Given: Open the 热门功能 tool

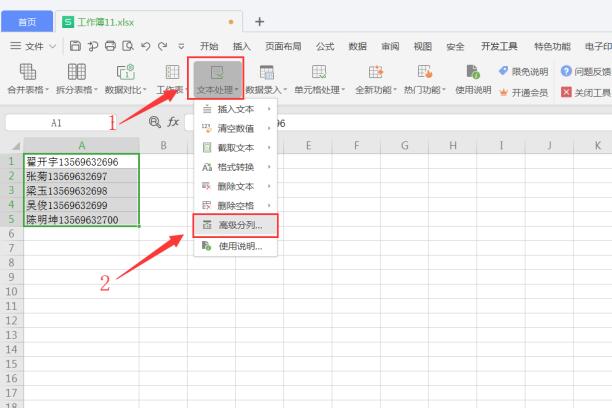Looking at the screenshot, I should click(x=424, y=79).
